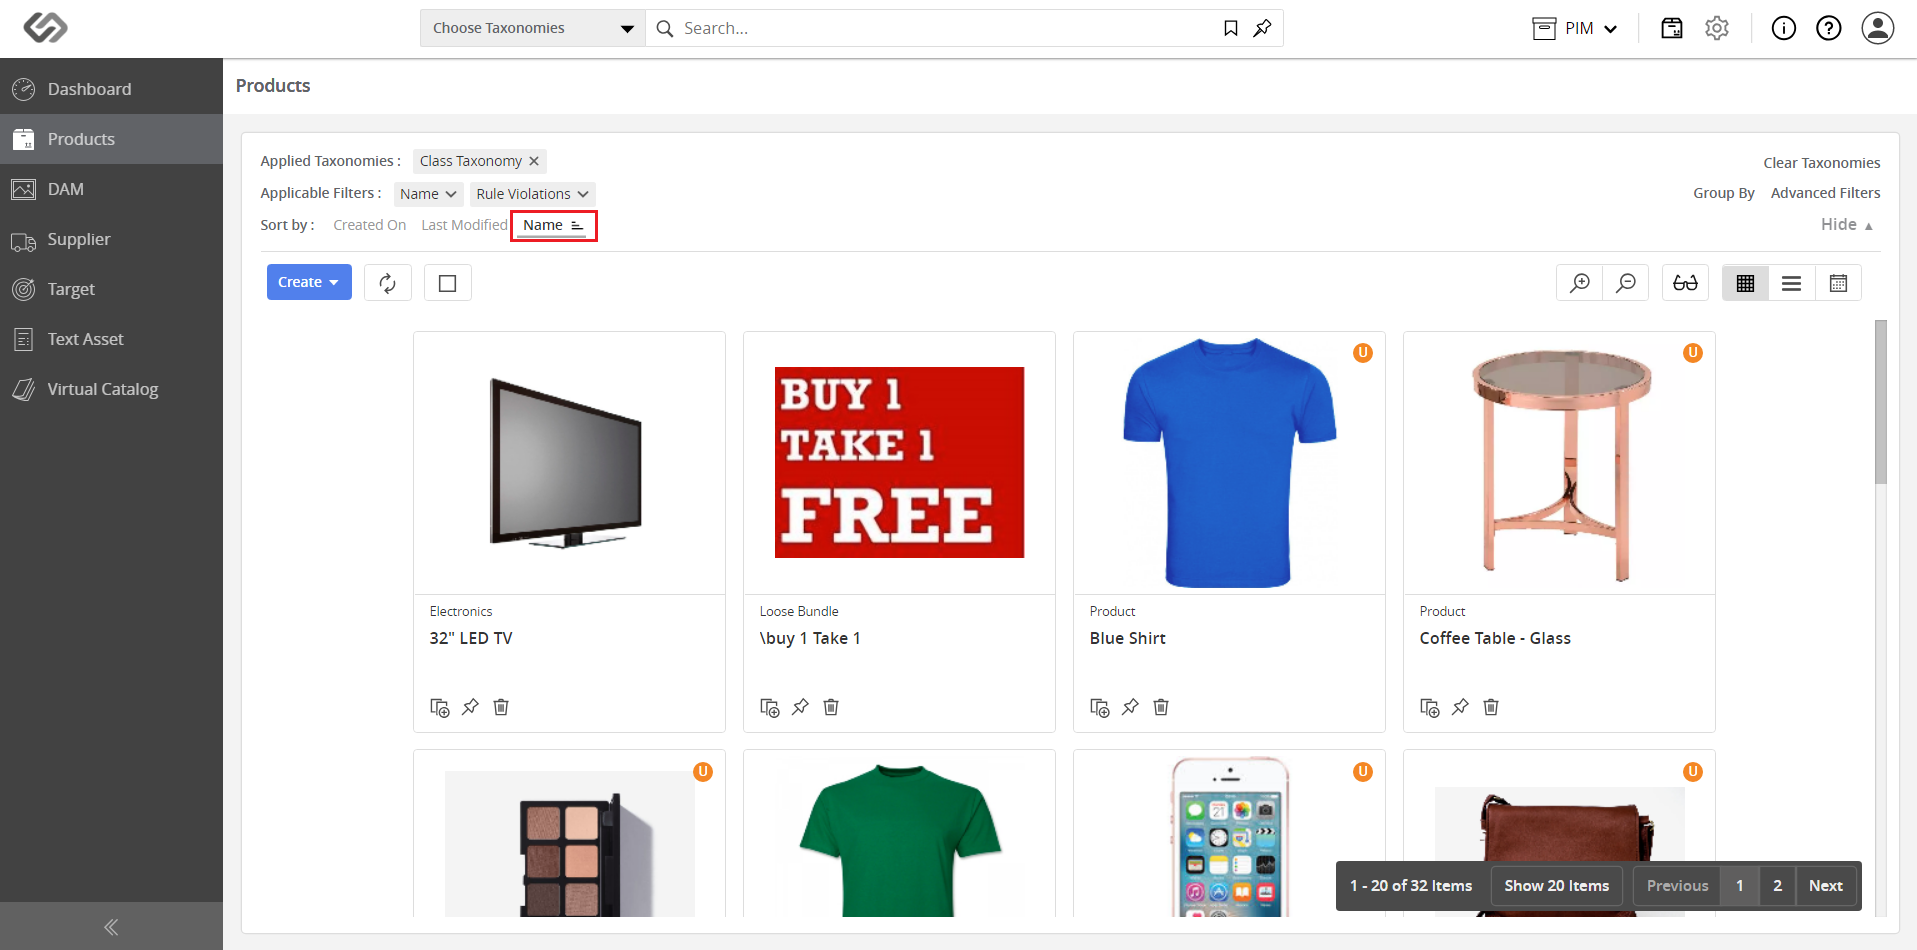This screenshot has width=1917, height=950.
Task: Open the glasses preview icon
Action: point(1685,283)
